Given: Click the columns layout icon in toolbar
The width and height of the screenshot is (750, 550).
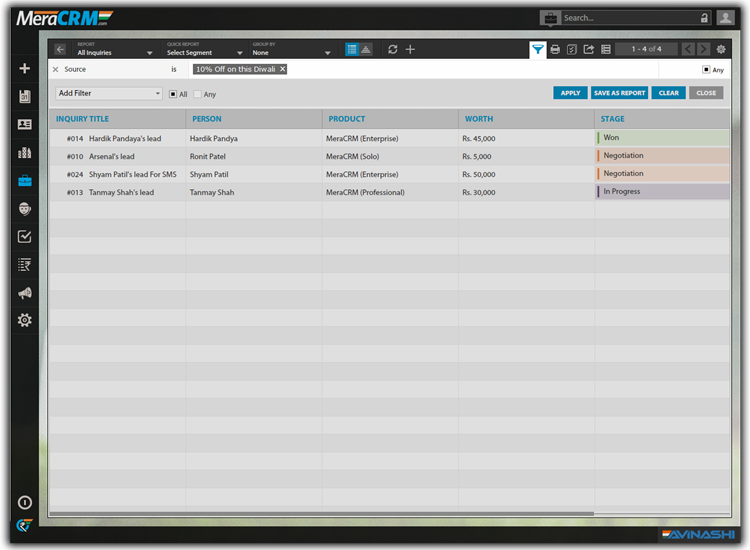Looking at the screenshot, I should pyautogui.click(x=606, y=49).
